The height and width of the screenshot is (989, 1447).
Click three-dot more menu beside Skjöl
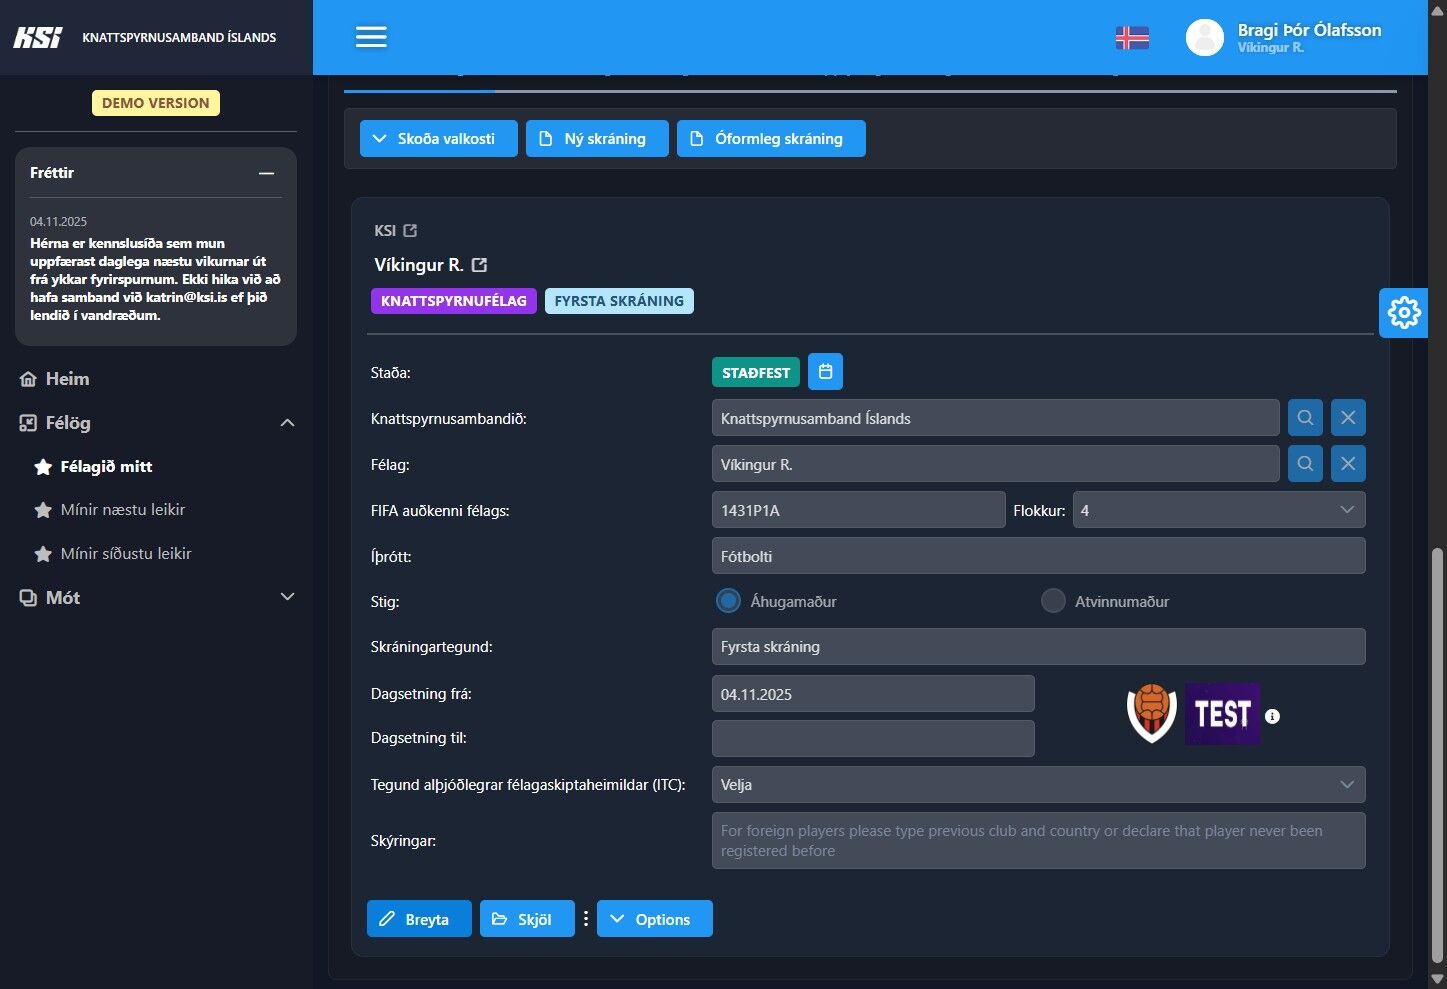click(586, 918)
